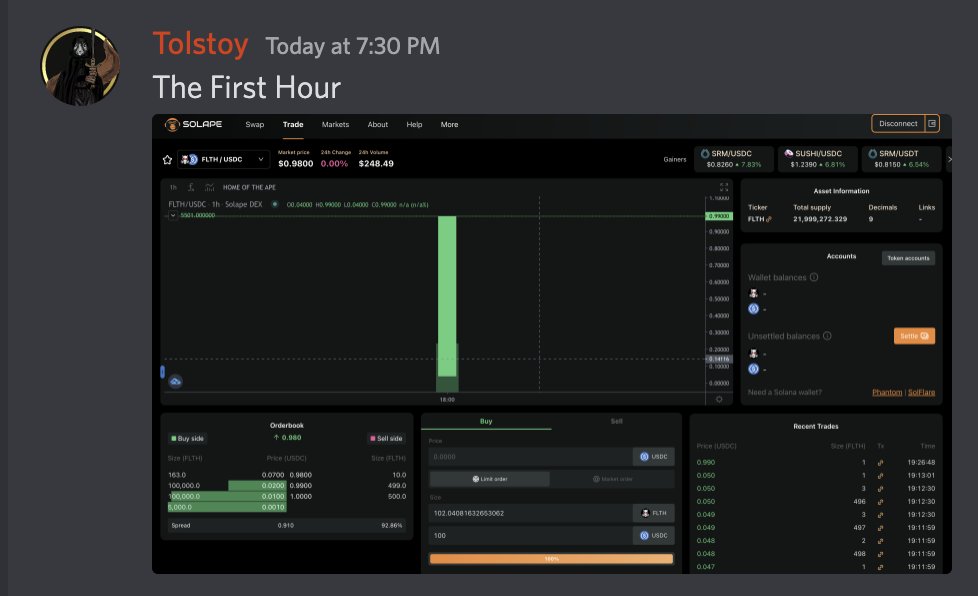The image size is (978, 596).
Task: Open chart indicators (fx) icon
Action: pos(191,187)
